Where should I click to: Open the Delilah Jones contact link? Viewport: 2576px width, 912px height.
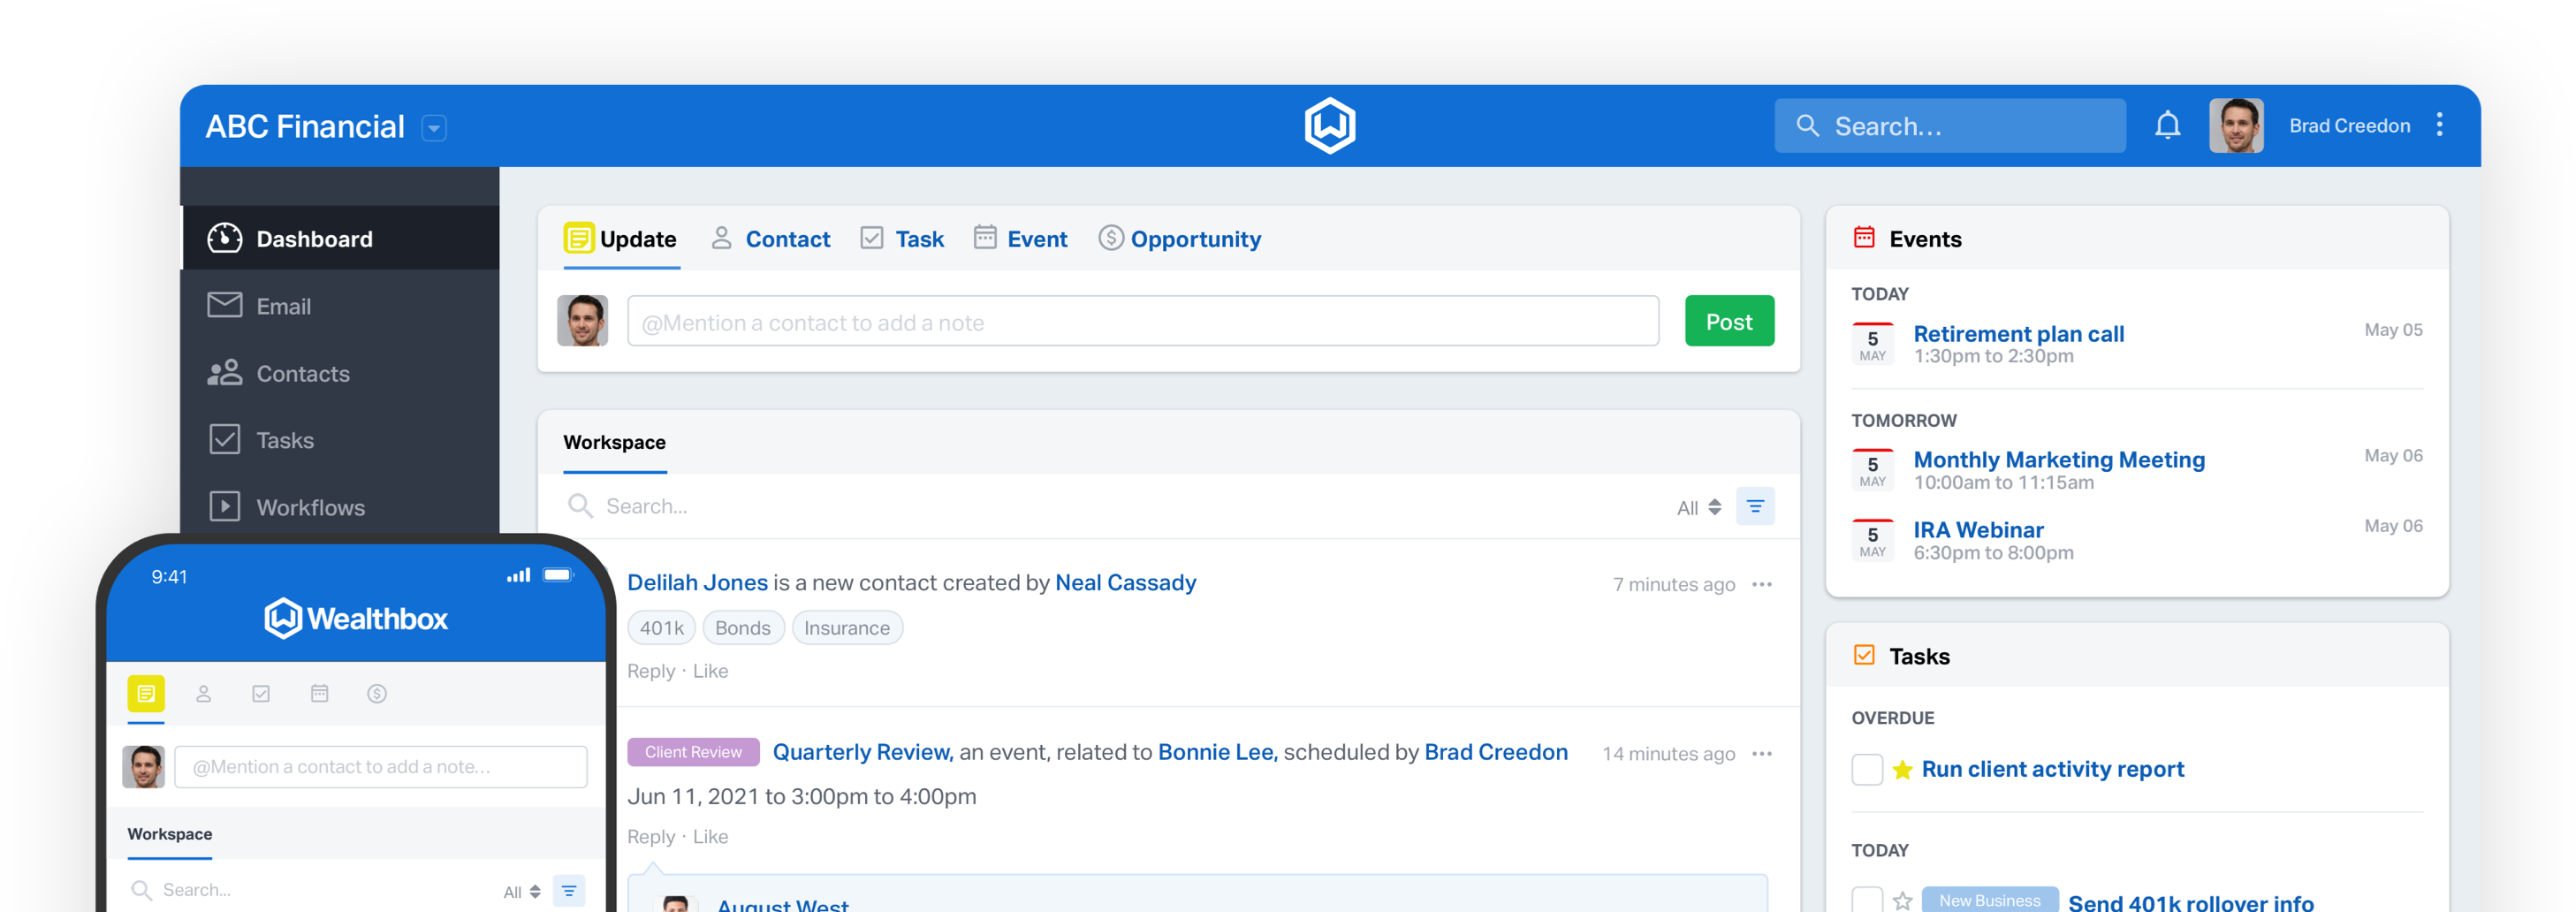697,582
